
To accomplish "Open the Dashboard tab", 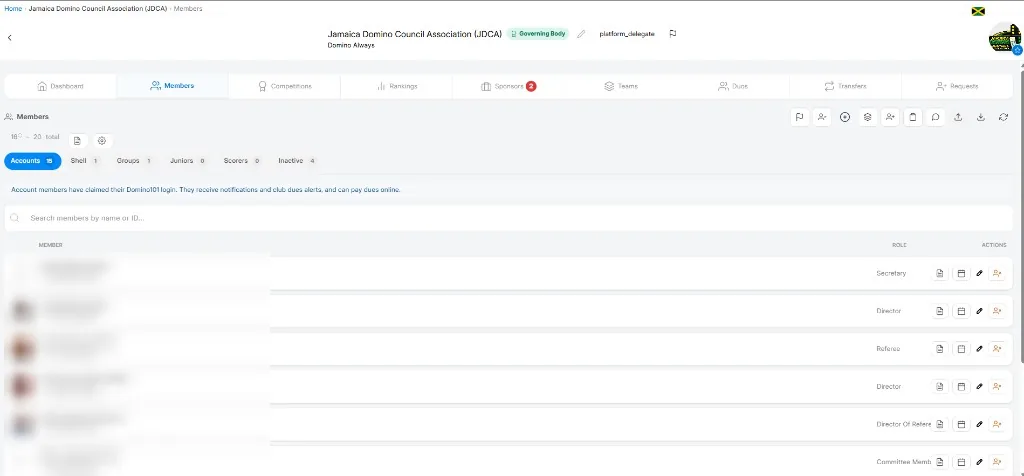I will (x=61, y=86).
